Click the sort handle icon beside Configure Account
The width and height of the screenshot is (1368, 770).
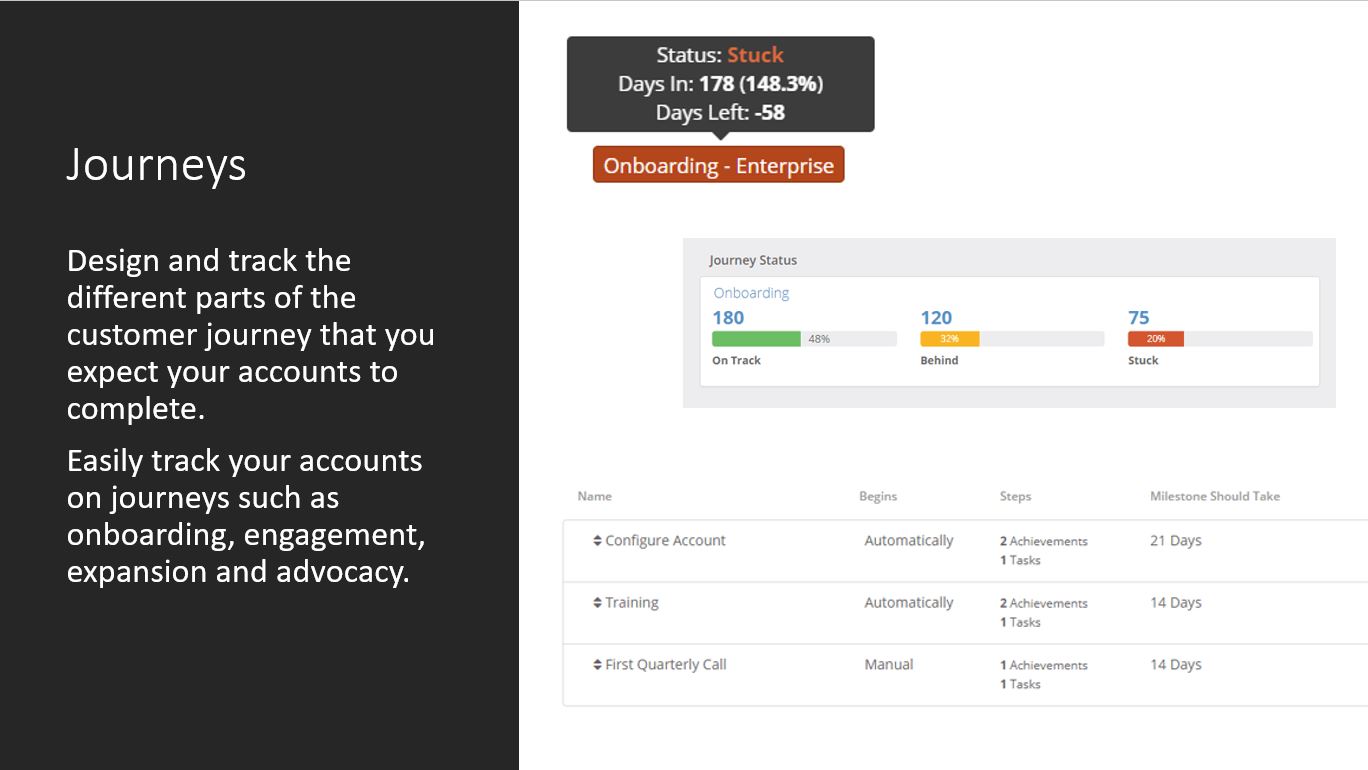(597, 541)
